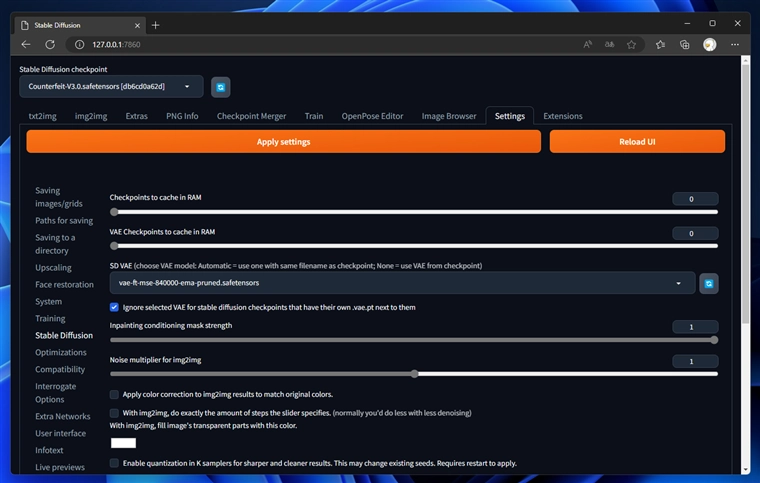
Task: Switch to the img2img tab
Action: pos(91,116)
